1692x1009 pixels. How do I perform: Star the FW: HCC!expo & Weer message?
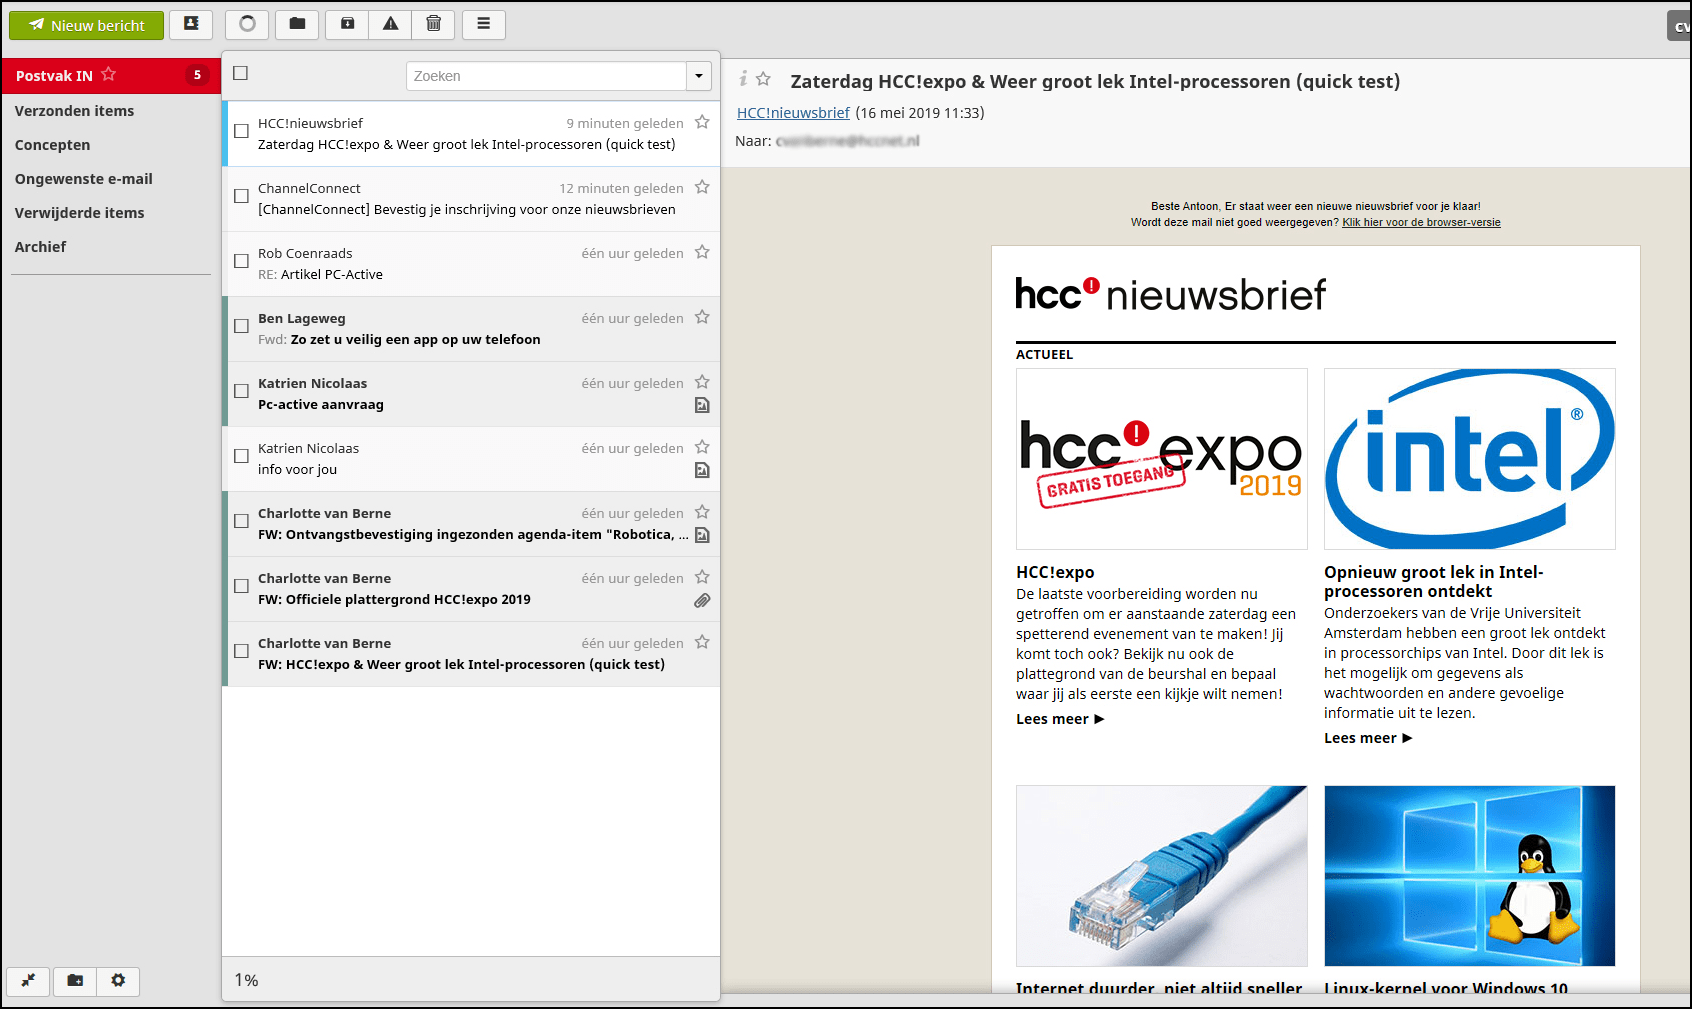(702, 642)
